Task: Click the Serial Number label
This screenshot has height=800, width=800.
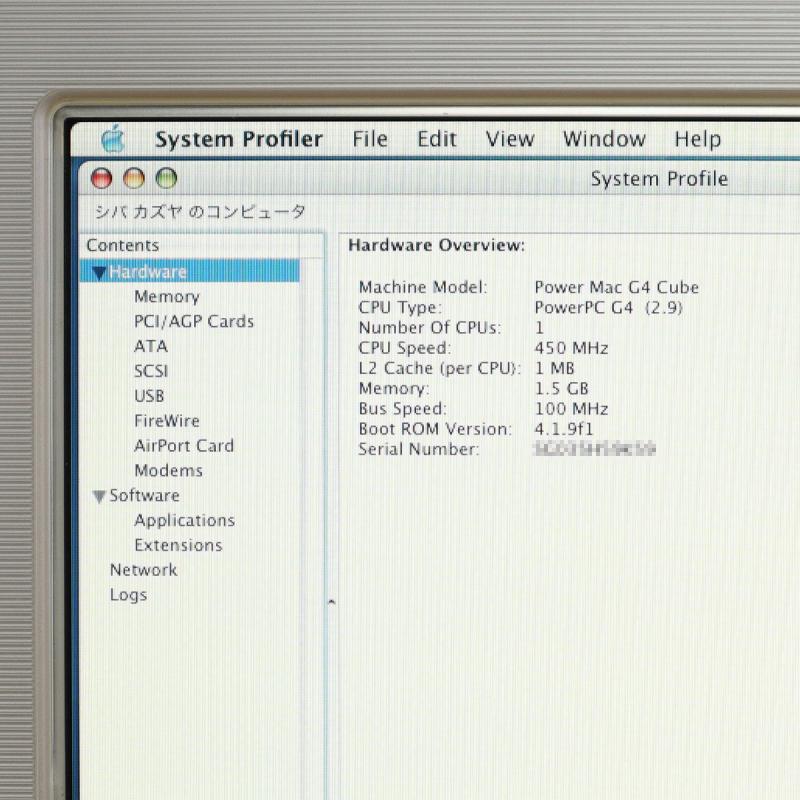Action: pyautogui.click(x=419, y=449)
